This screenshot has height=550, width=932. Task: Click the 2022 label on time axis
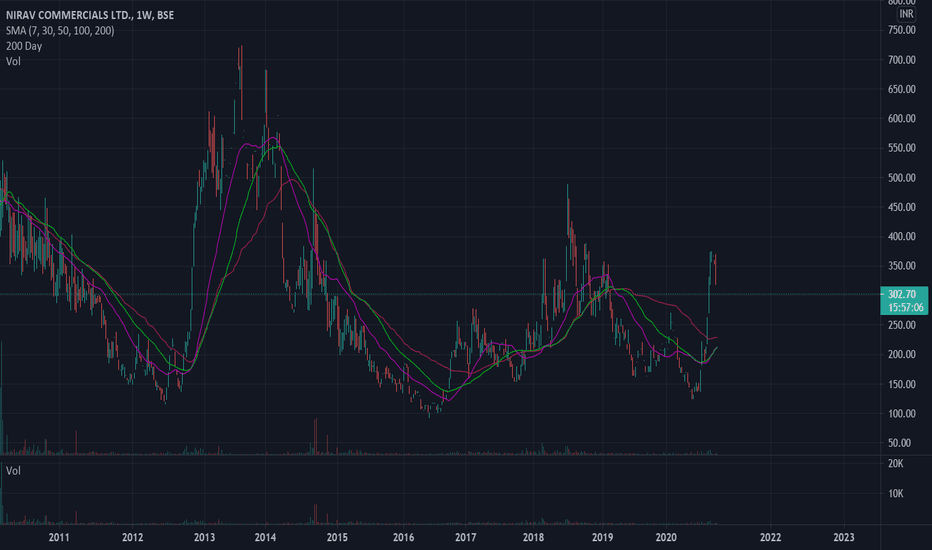pyautogui.click(x=770, y=538)
